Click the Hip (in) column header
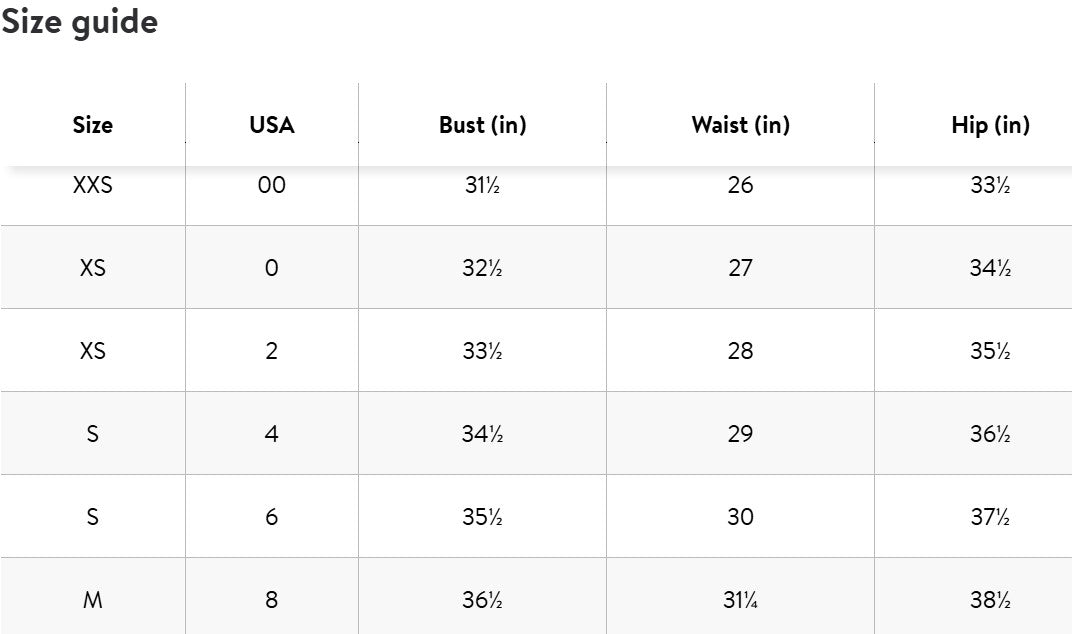This screenshot has width=1072, height=634. pyautogui.click(x=990, y=125)
